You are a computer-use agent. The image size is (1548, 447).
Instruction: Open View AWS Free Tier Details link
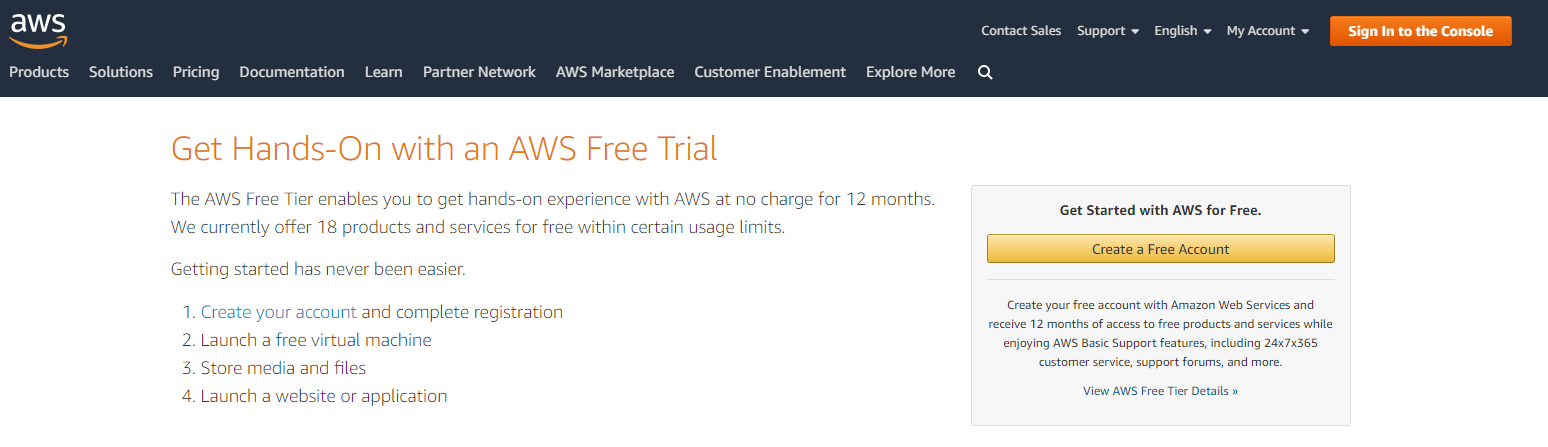pyautogui.click(x=1160, y=391)
